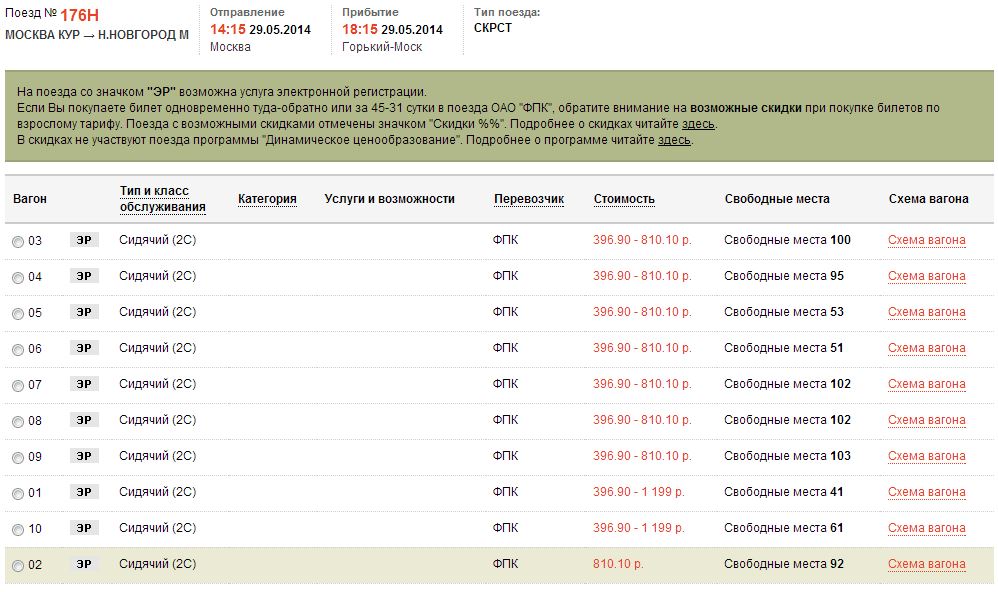Image resolution: width=998 pixels, height=592 pixels.
Task: Click the Перевозчик column header
Action: pyautogui.click(x=529, y=199)
